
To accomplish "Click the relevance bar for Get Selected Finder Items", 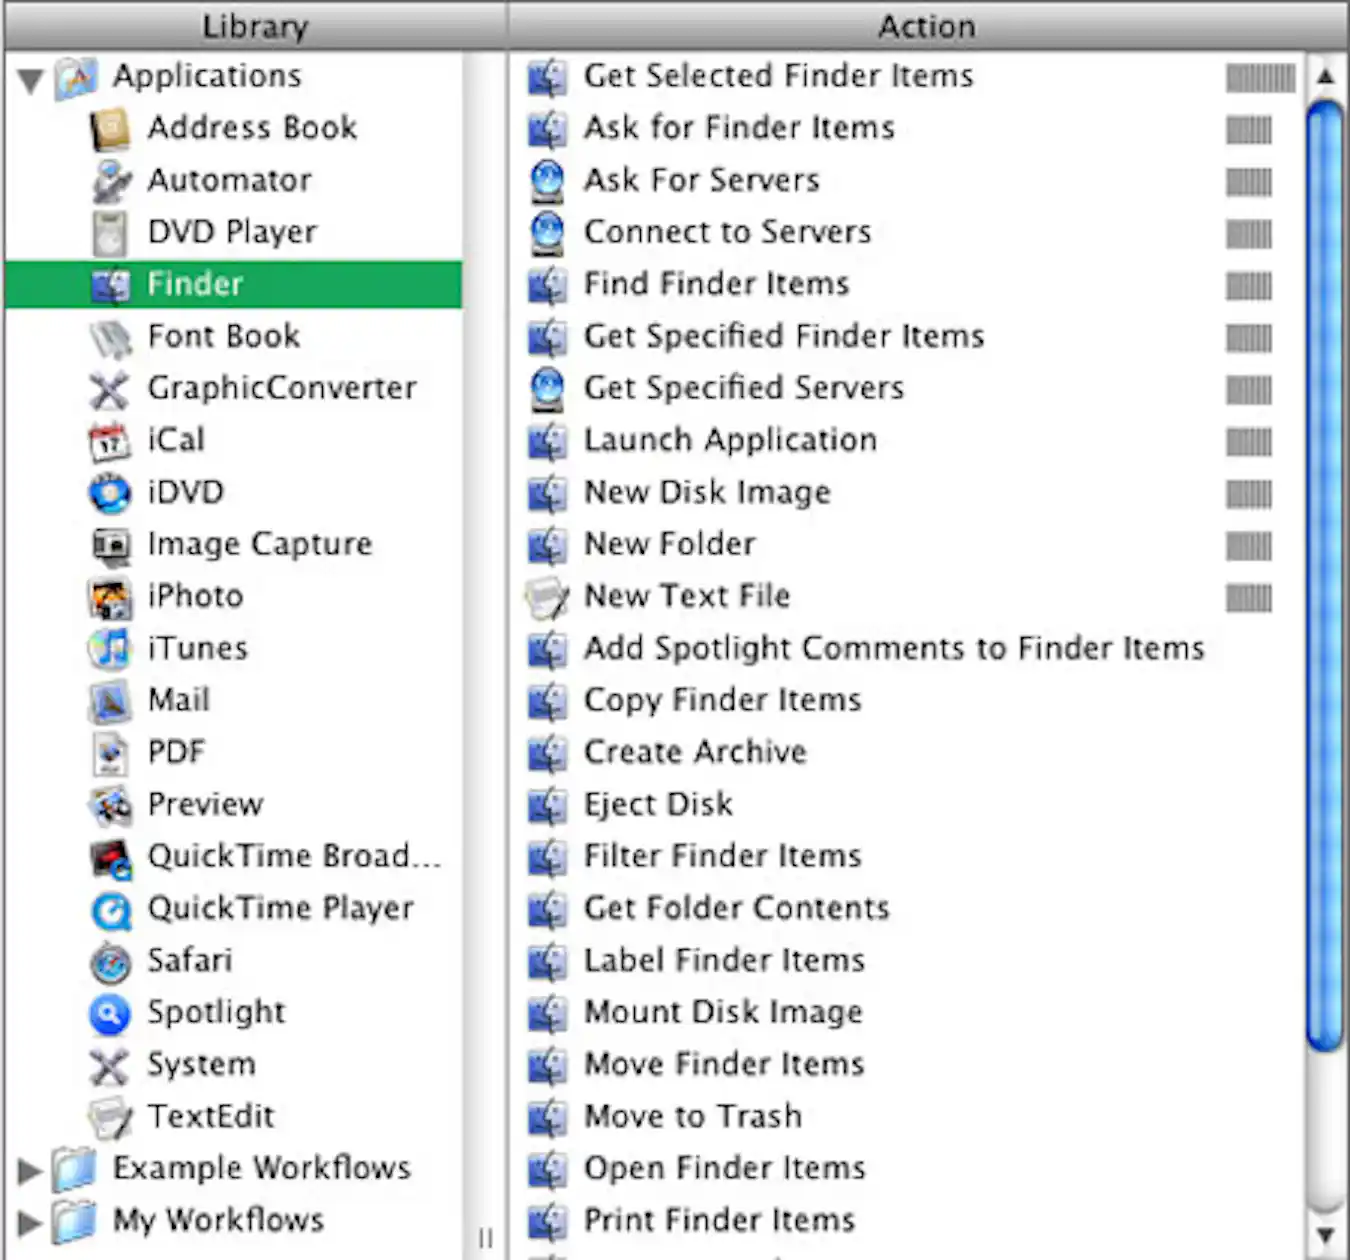I will 1259,78.
